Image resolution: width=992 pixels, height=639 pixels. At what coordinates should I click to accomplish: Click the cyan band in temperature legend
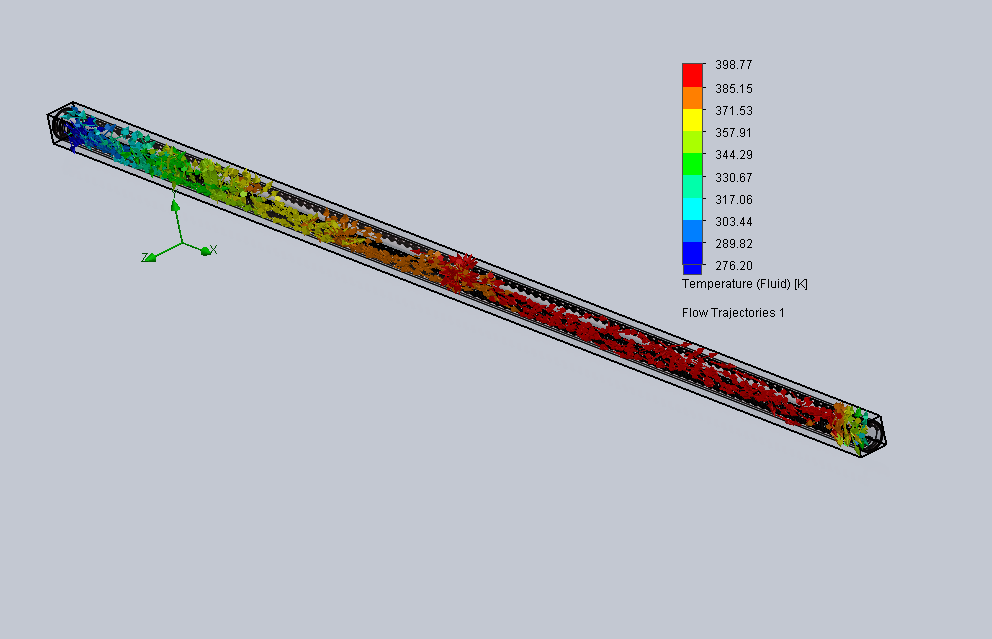tap(692, 208)
